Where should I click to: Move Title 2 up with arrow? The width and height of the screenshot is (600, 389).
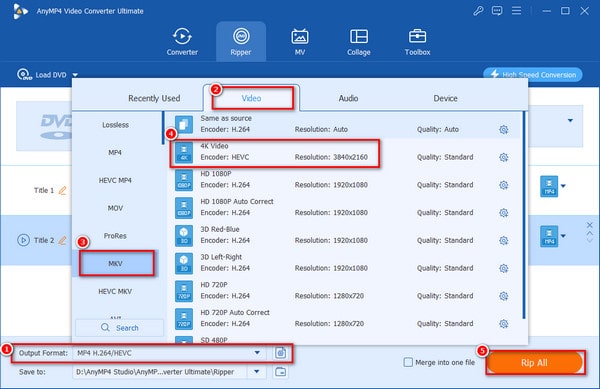click(x=590, y=233)
